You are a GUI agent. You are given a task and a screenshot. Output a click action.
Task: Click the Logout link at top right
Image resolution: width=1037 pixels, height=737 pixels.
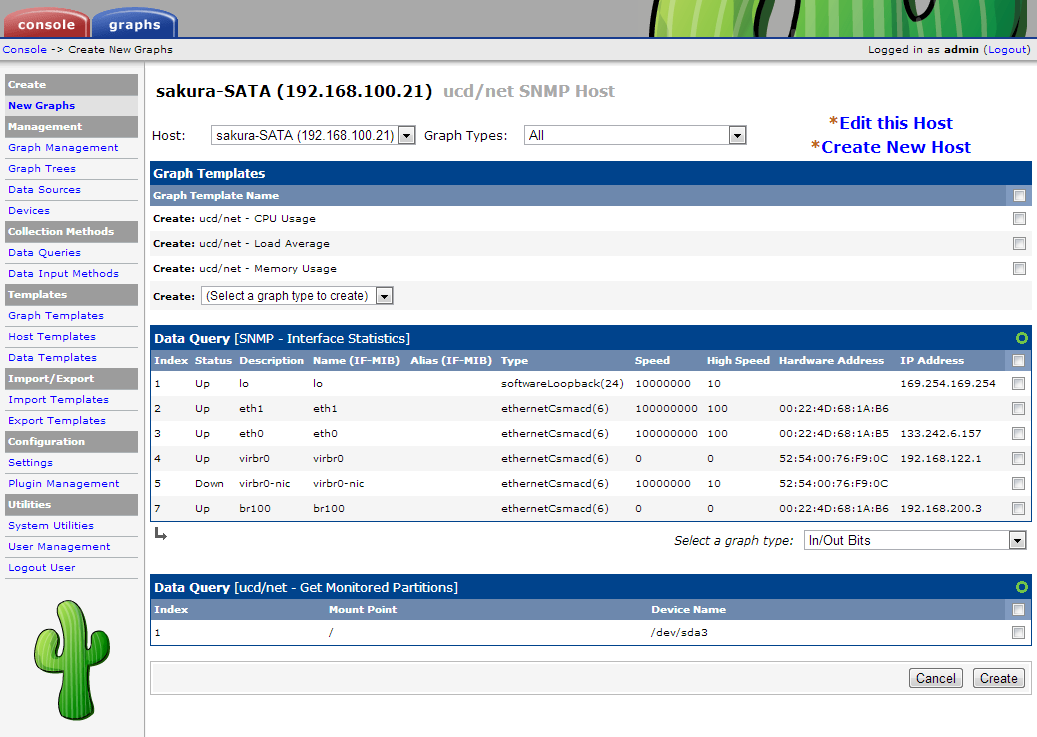click(x=1006, y=49)
